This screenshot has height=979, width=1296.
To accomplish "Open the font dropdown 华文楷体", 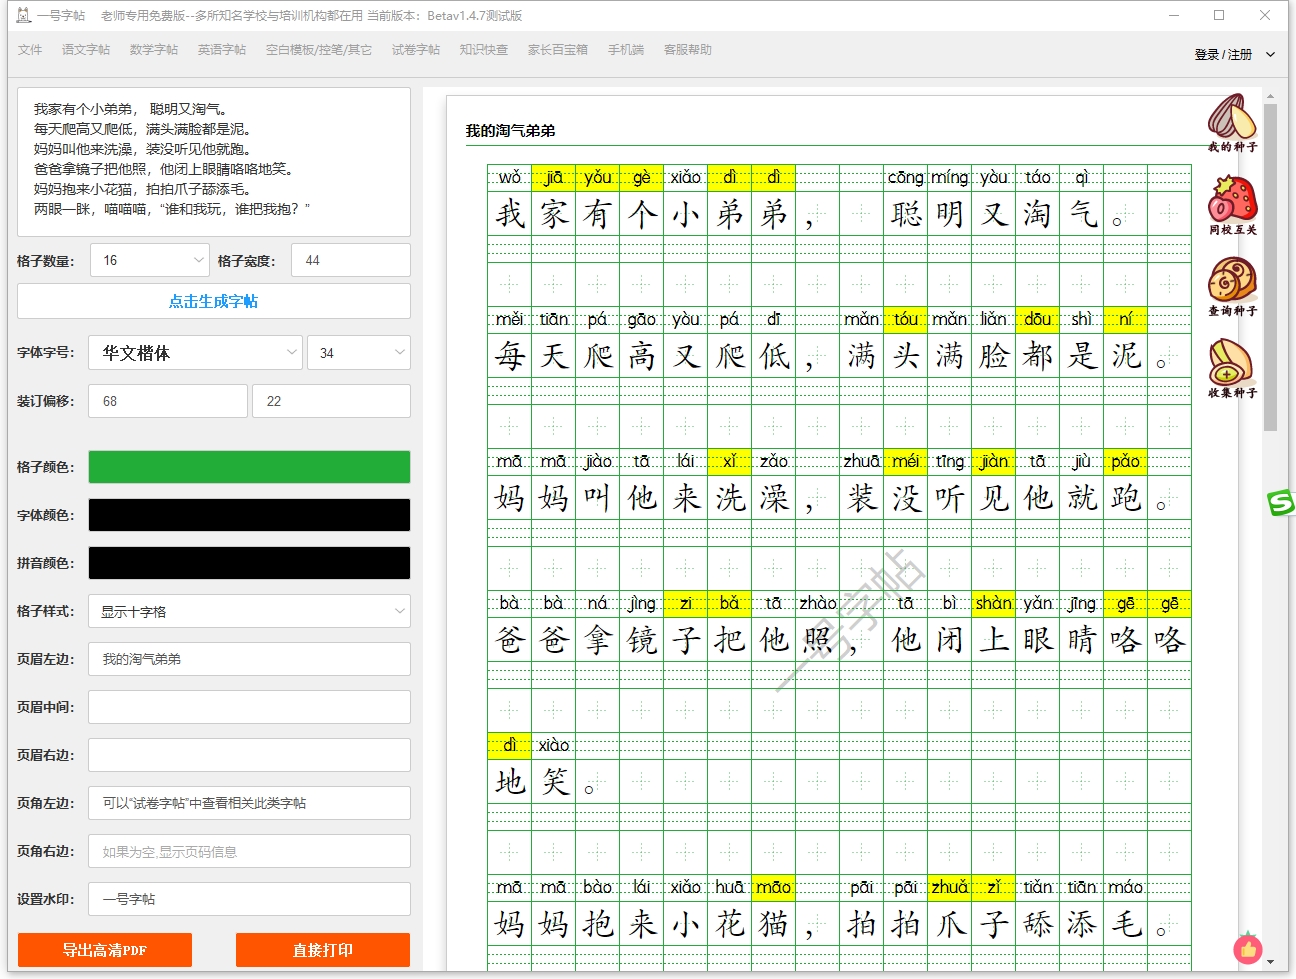I will [195, 352].
